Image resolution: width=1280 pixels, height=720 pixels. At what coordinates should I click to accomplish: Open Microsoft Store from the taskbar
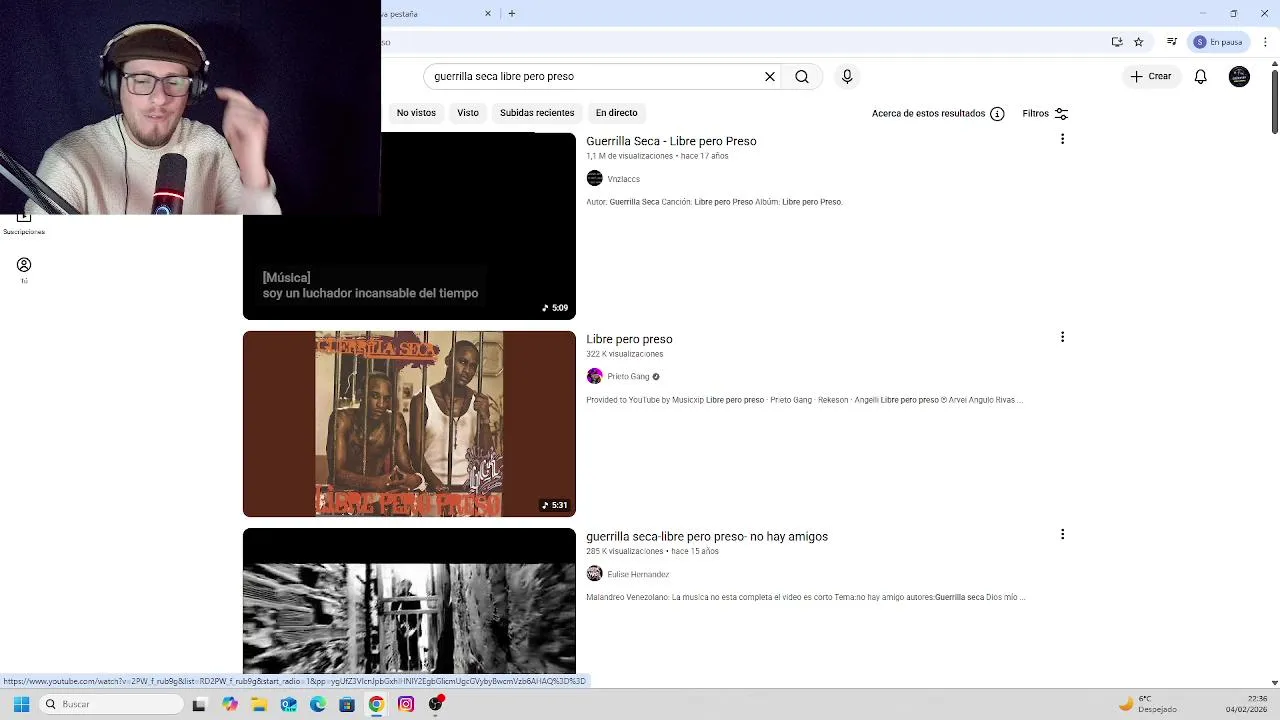coord(347,704)
